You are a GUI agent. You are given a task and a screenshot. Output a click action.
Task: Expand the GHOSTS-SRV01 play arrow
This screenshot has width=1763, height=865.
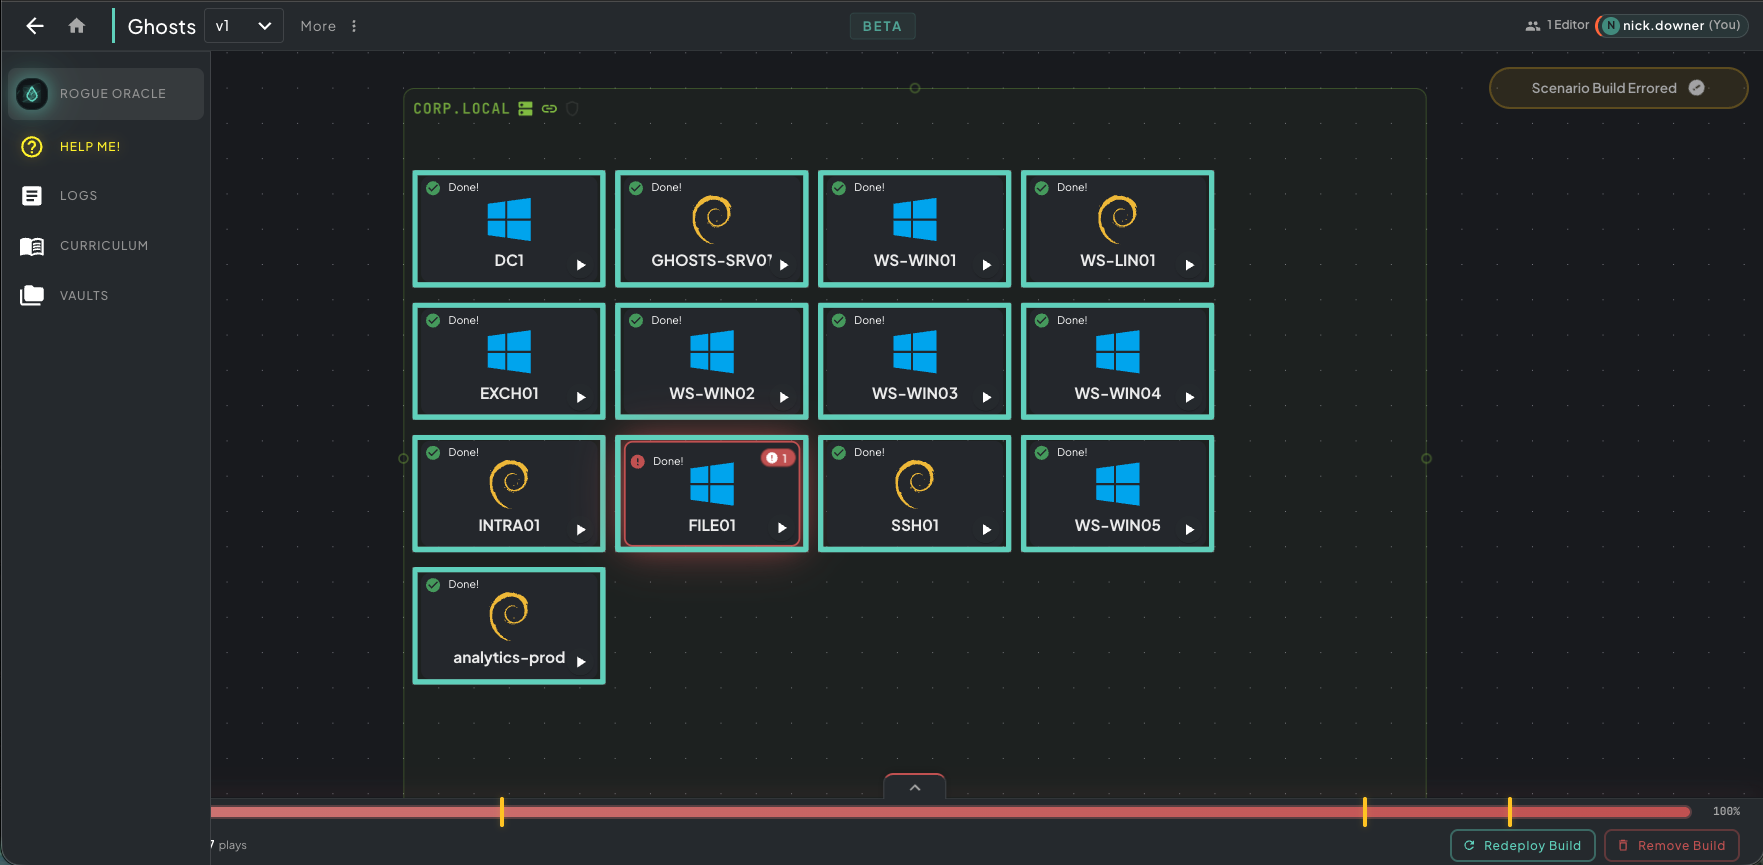pyautogui.click(x=784, y=265)
